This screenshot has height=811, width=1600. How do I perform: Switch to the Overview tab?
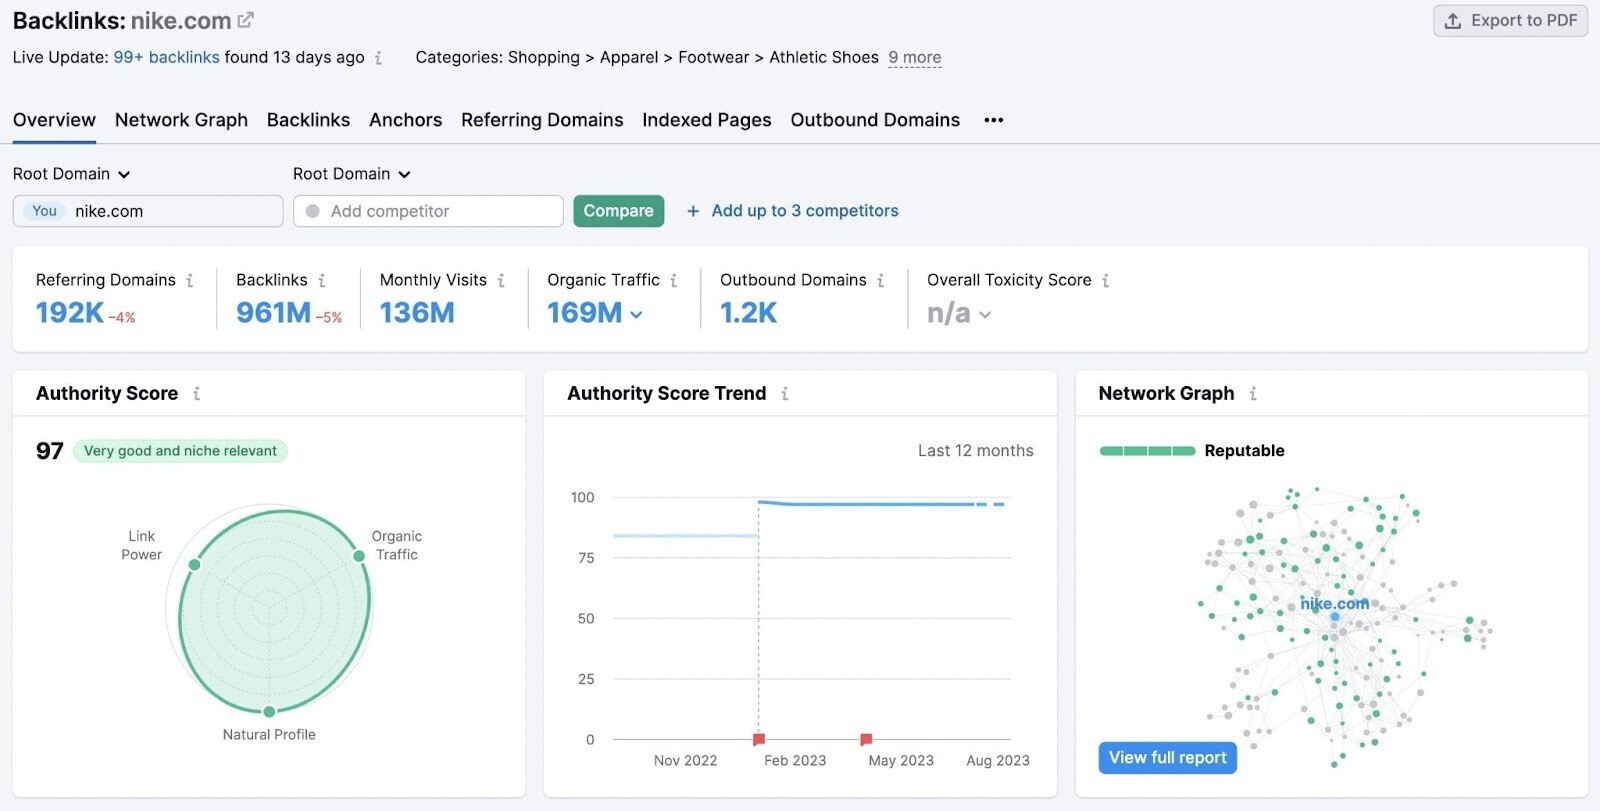tap(54, 120)
